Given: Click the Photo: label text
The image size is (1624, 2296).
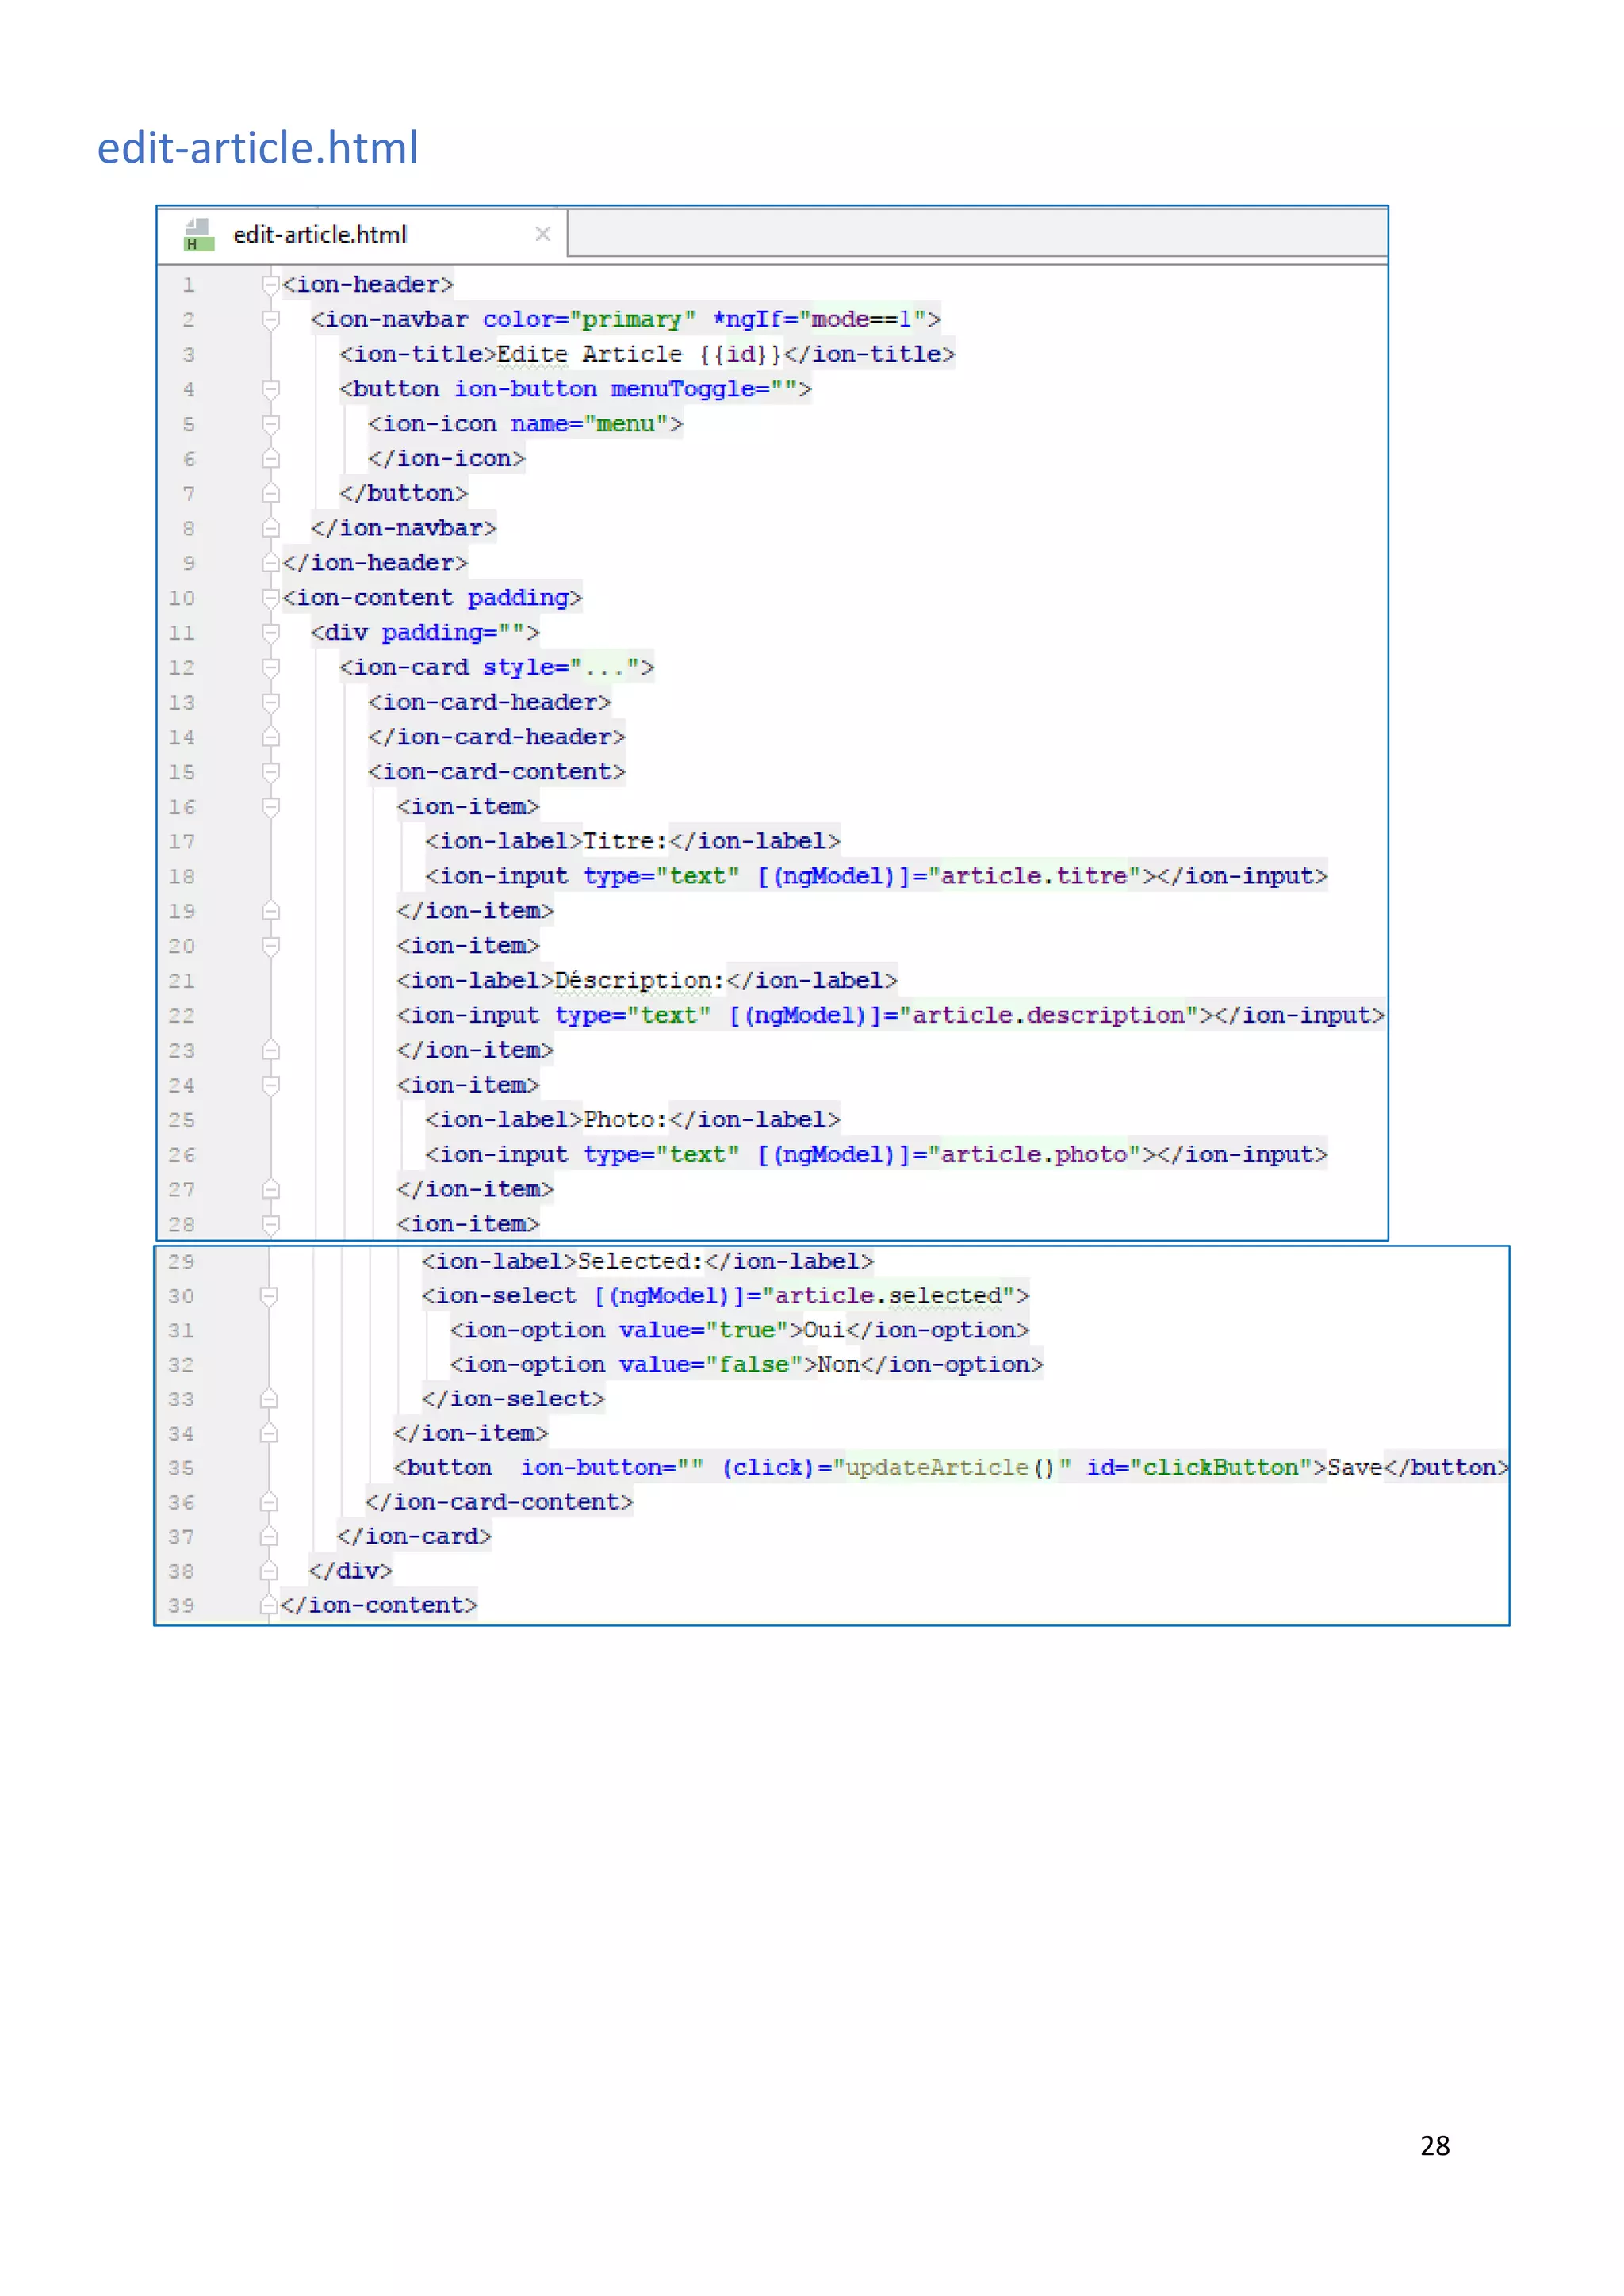Looking at the screenshot, I should 625,1120.
